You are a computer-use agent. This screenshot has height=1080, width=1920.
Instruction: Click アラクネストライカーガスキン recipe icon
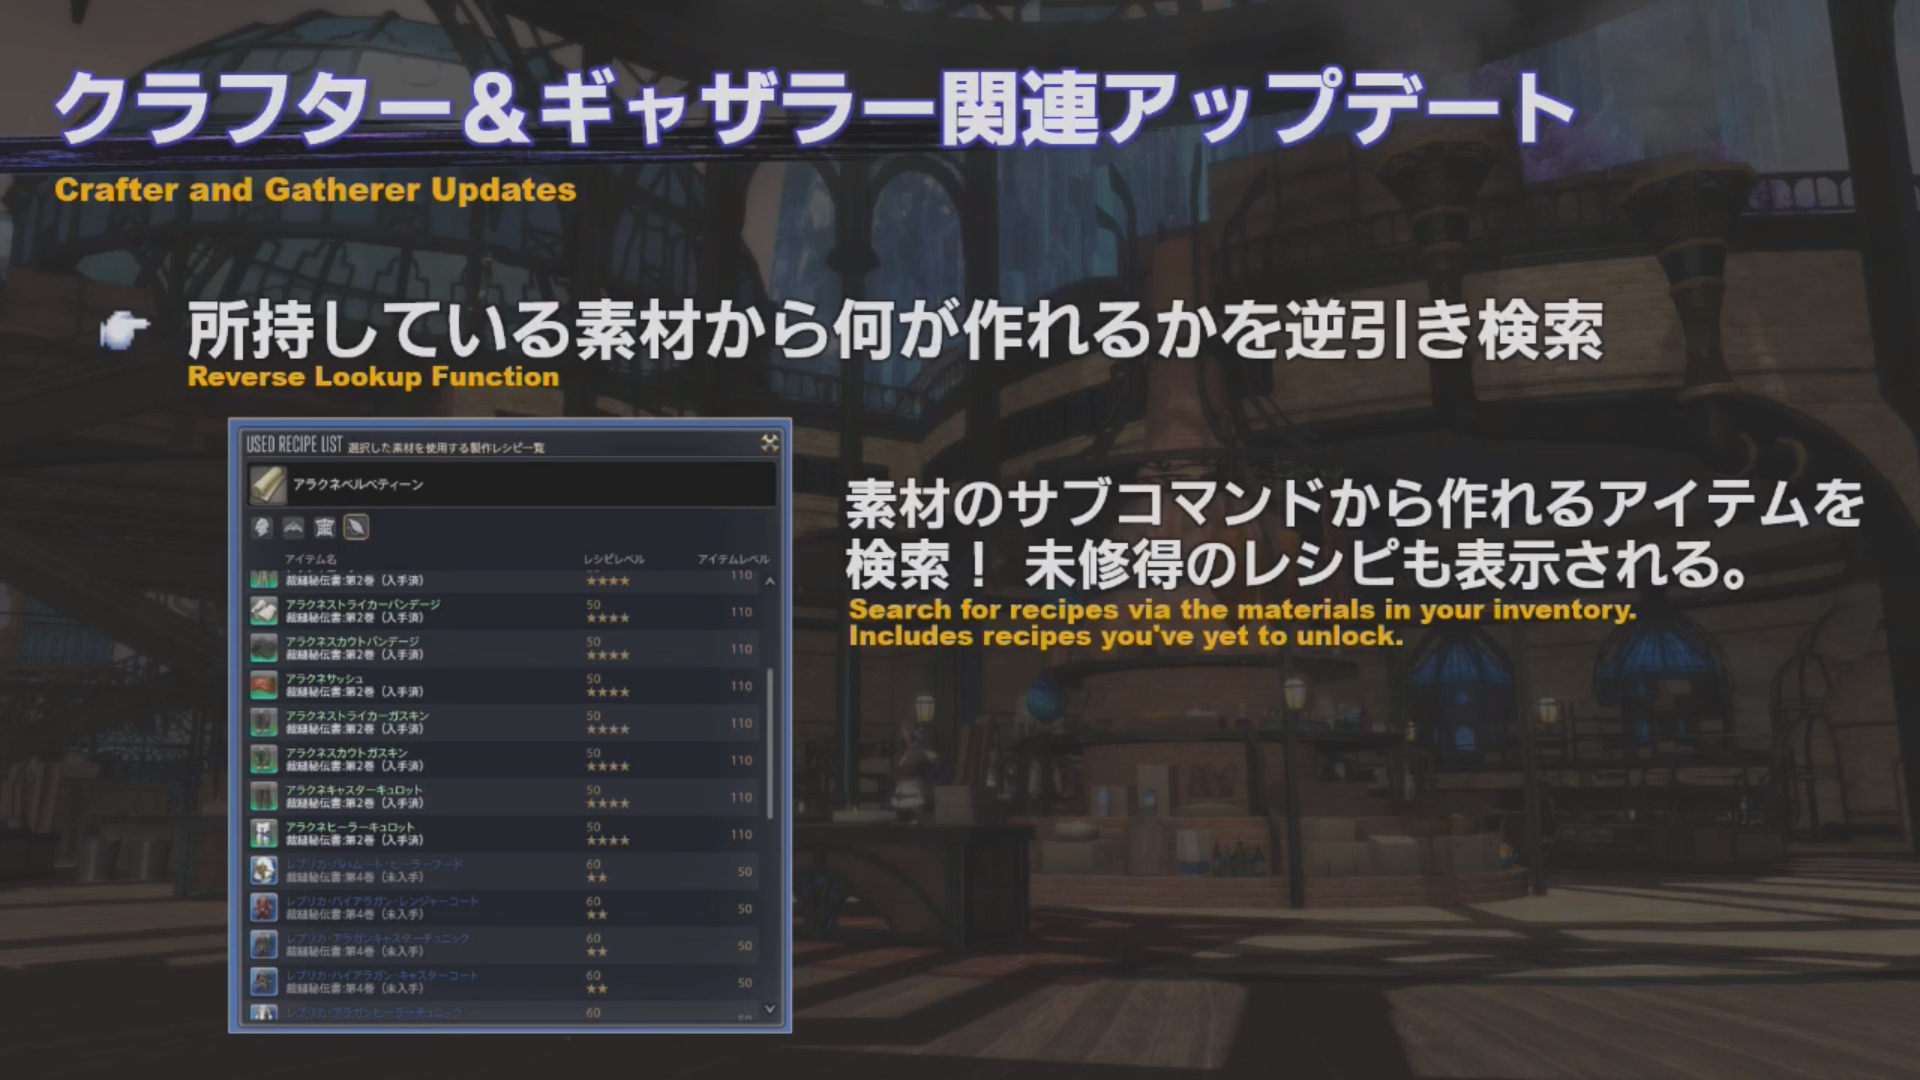pyautogui.click(x=264, y=722)
